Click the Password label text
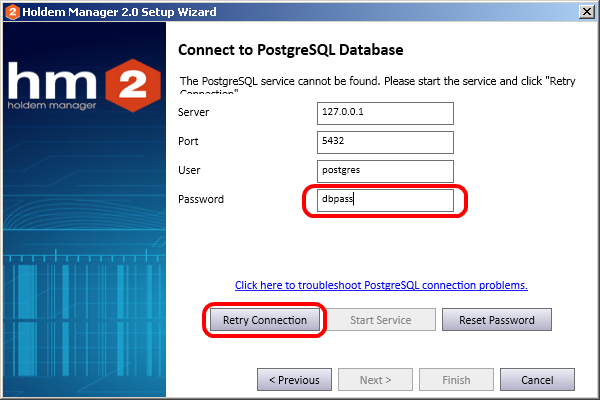600x400 pixels. 201,199
